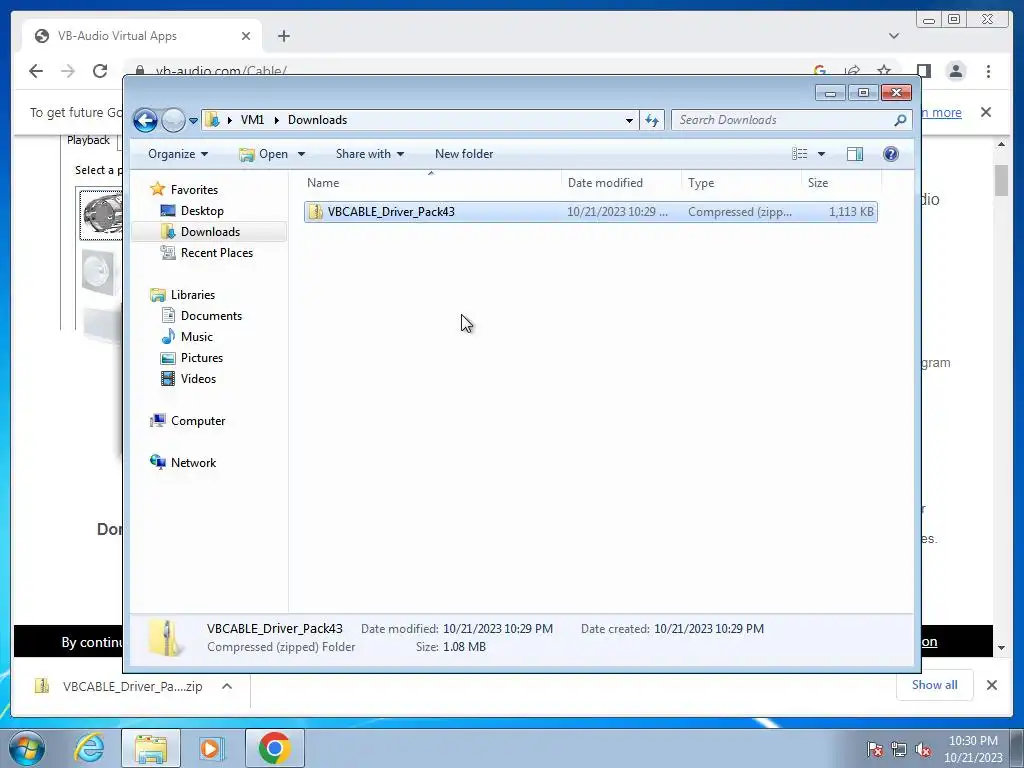Open the muted volume tray icon

923,749
